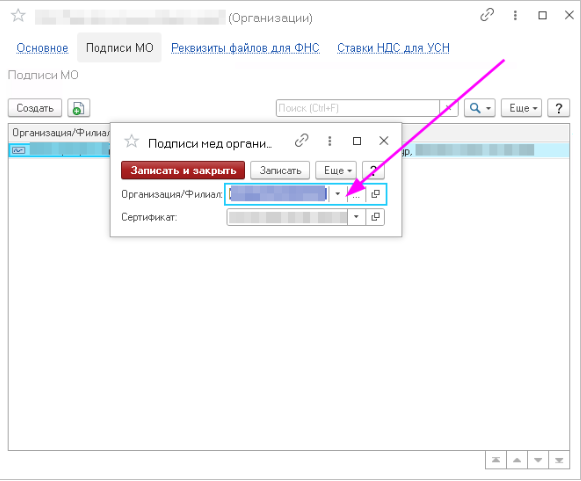Create new item by copying icon
The height and width of the screenshot is (481, 581).
79,108
